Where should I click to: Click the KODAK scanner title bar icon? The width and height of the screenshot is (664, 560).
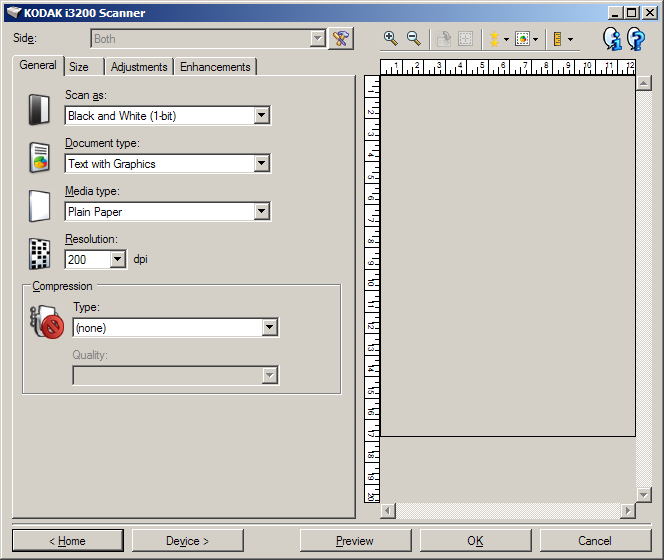14,13
